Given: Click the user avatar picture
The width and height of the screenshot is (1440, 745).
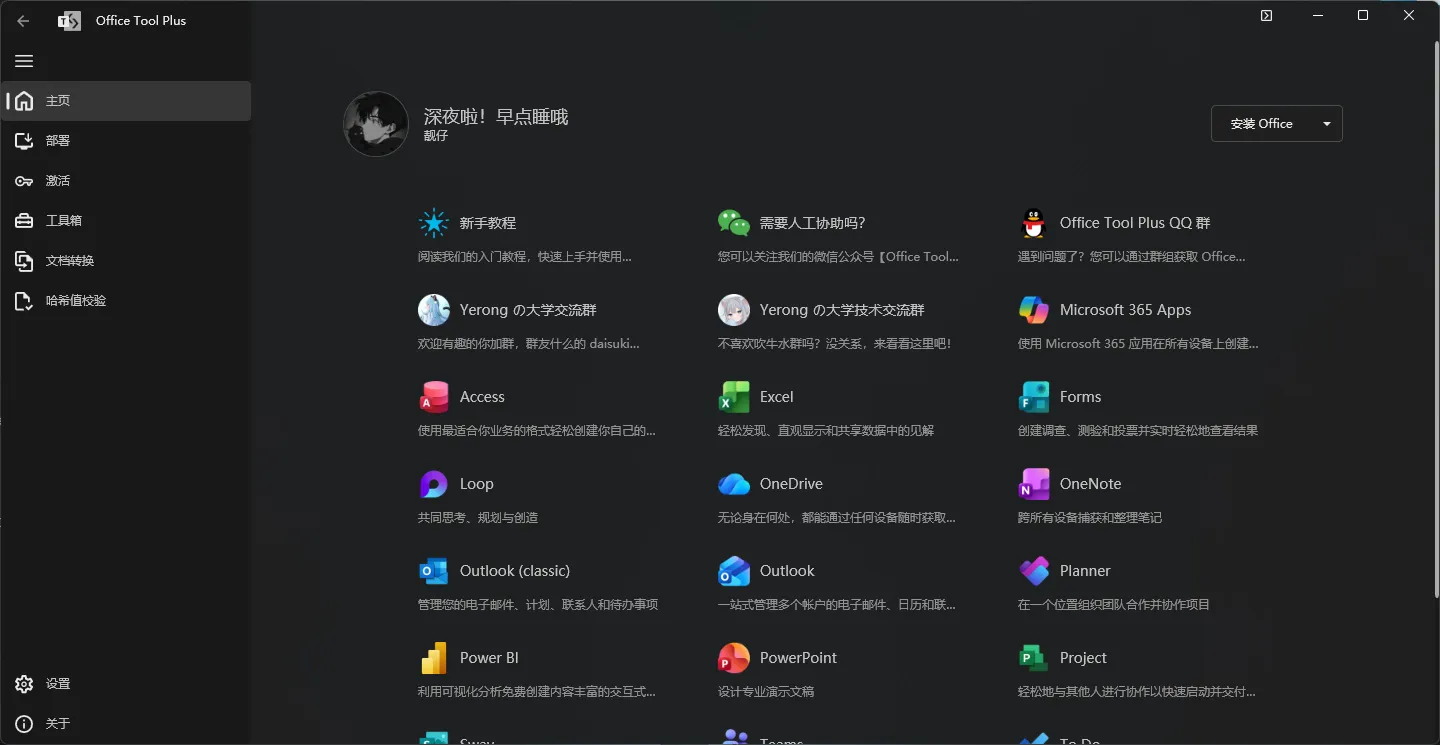Looking at the screenshot, I should pos(376,124).
